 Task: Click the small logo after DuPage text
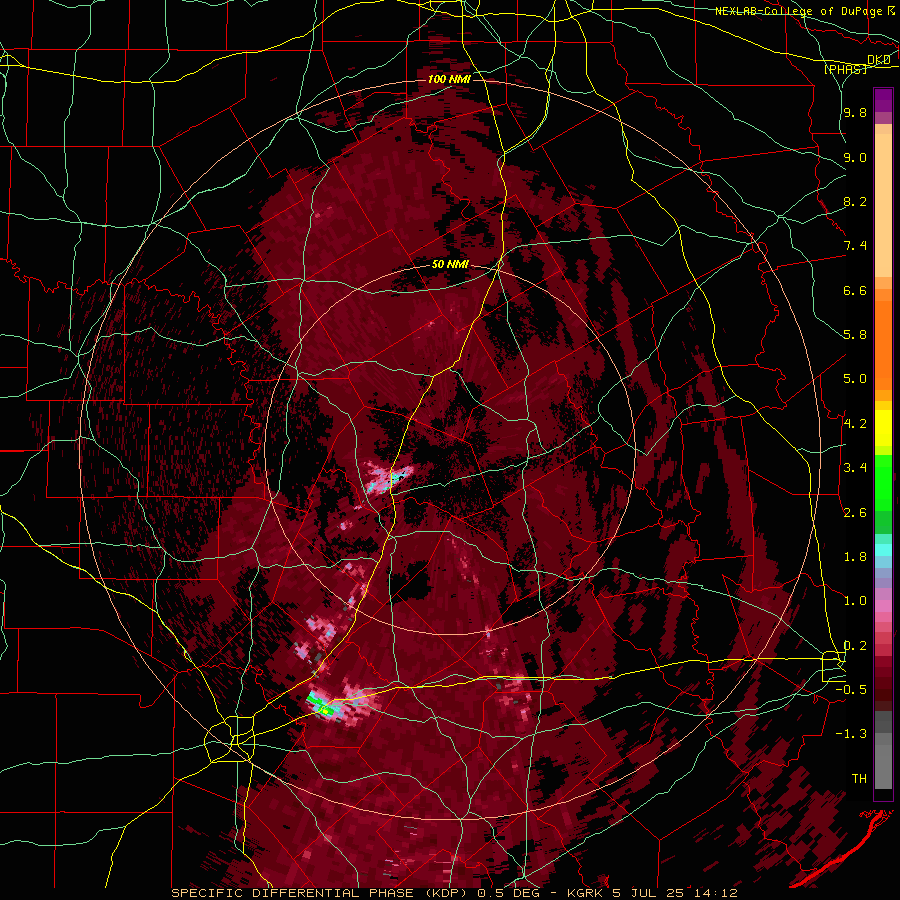coord(890,11)
